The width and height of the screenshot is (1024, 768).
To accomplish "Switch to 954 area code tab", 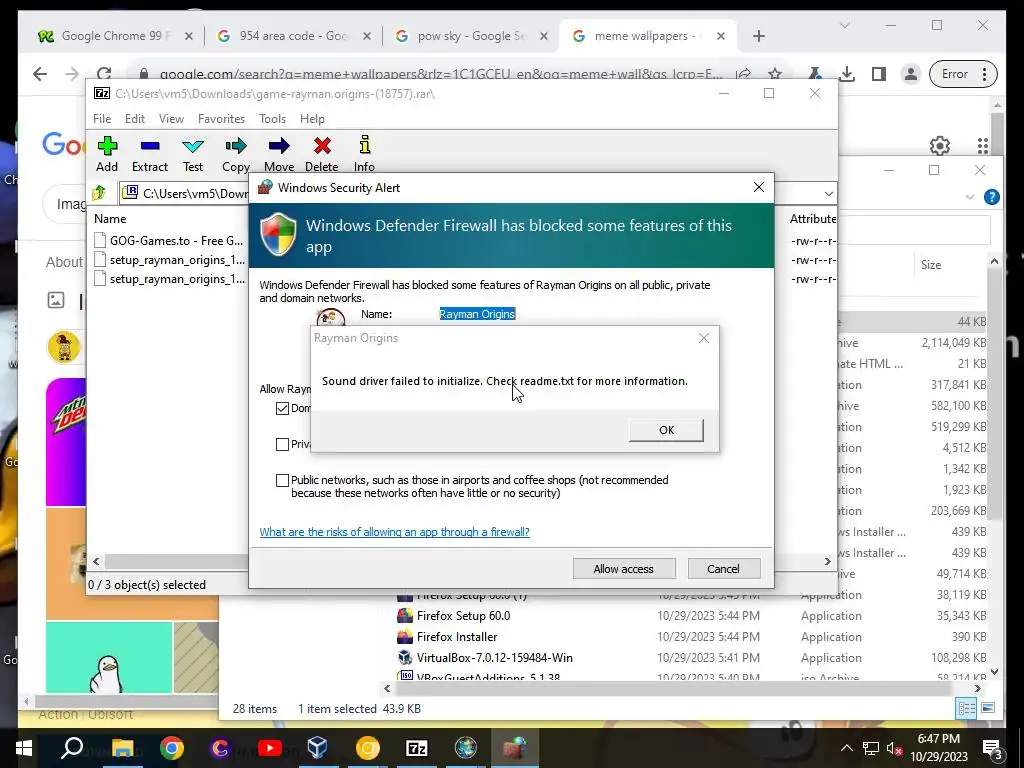I will coord(293,36).
